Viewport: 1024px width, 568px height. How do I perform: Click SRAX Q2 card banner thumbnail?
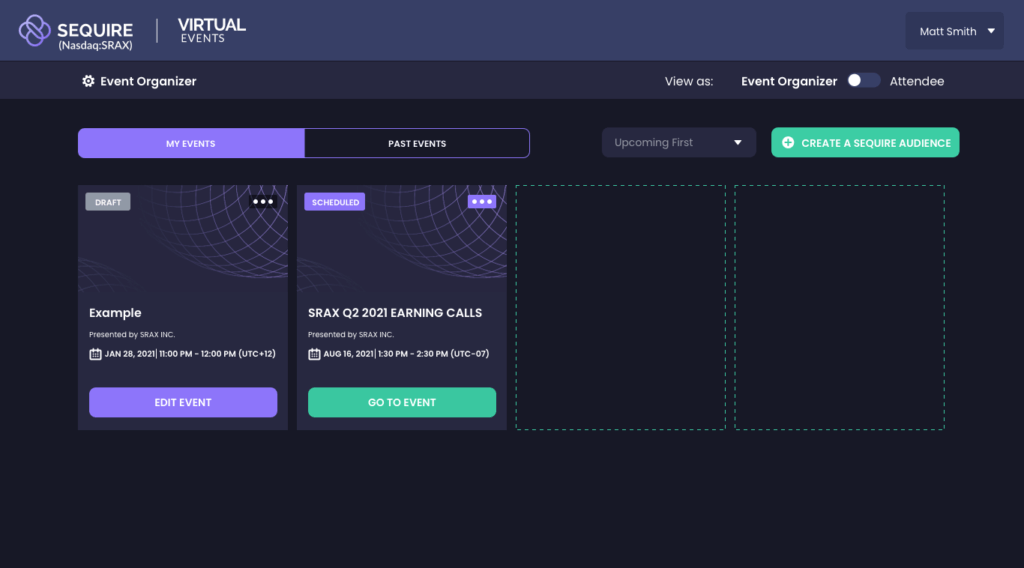pos(402,239)
